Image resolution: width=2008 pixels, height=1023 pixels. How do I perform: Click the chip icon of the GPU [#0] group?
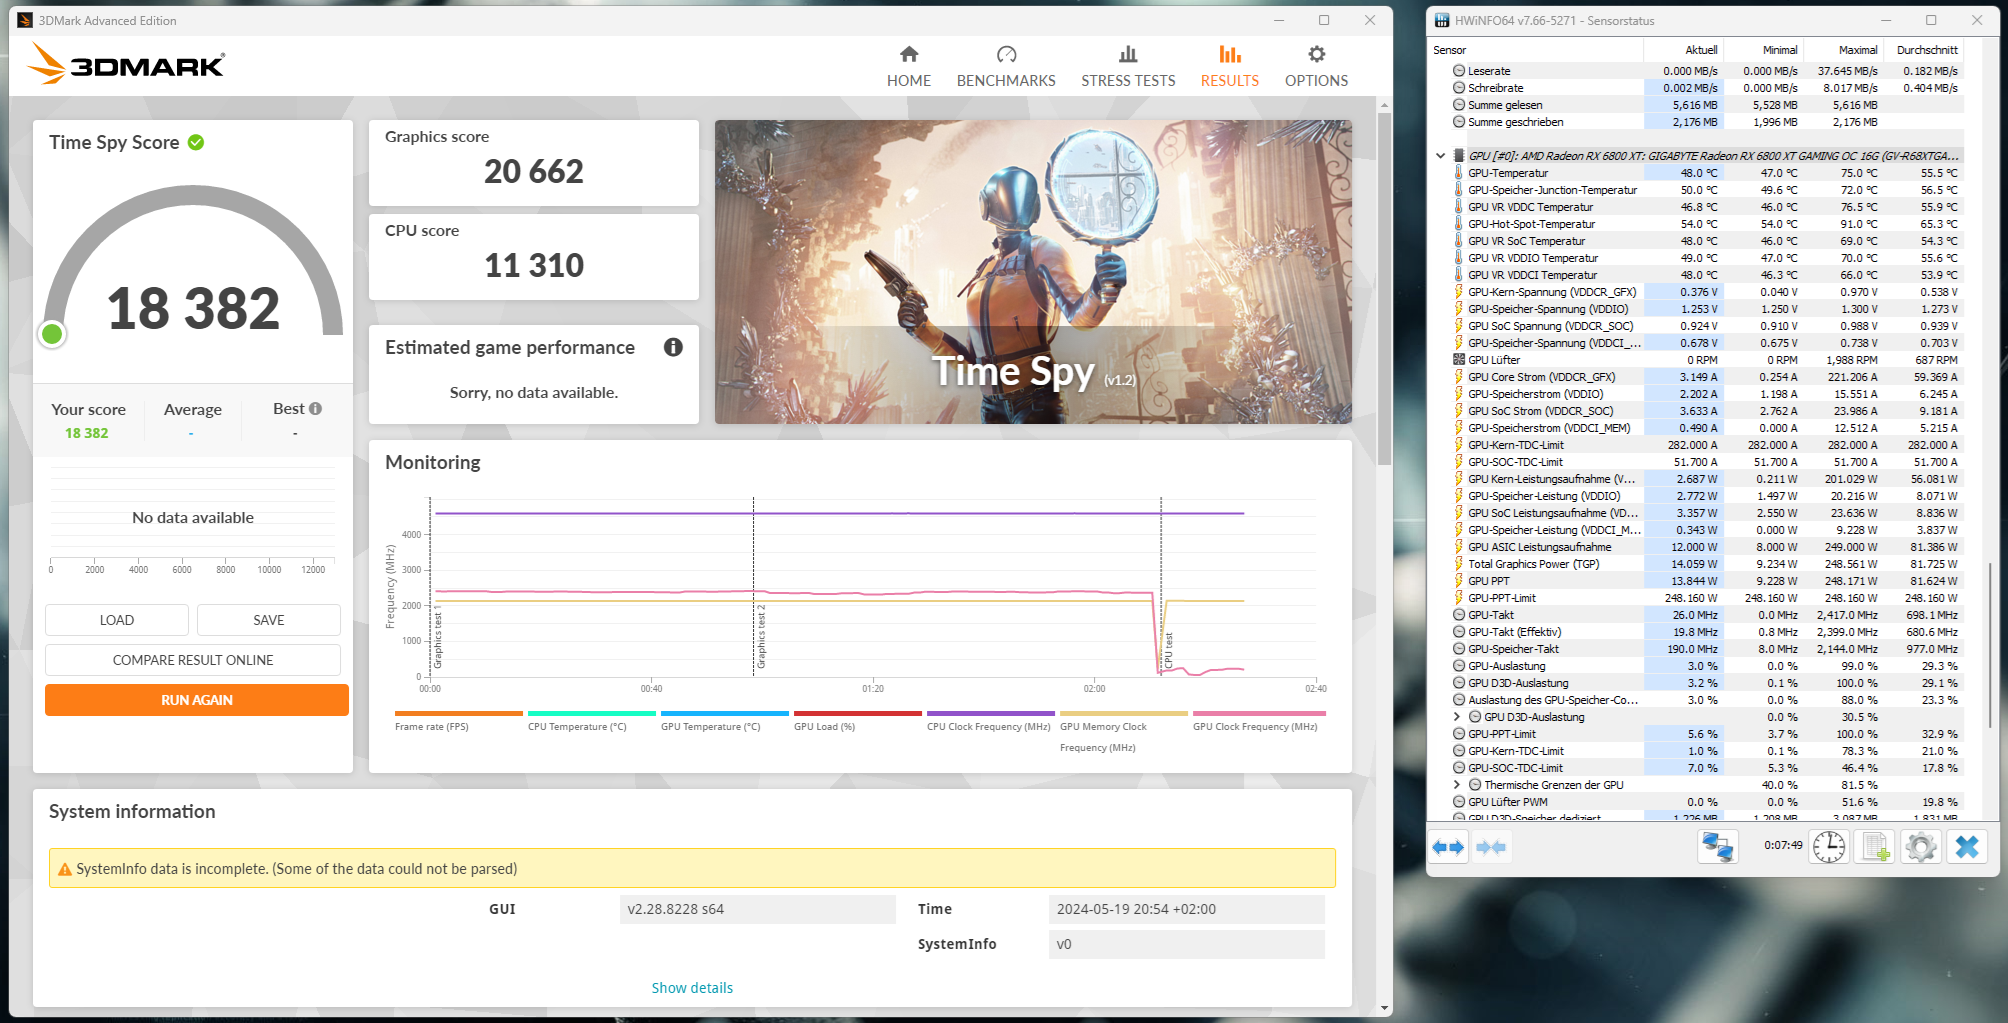[1459, 156]
